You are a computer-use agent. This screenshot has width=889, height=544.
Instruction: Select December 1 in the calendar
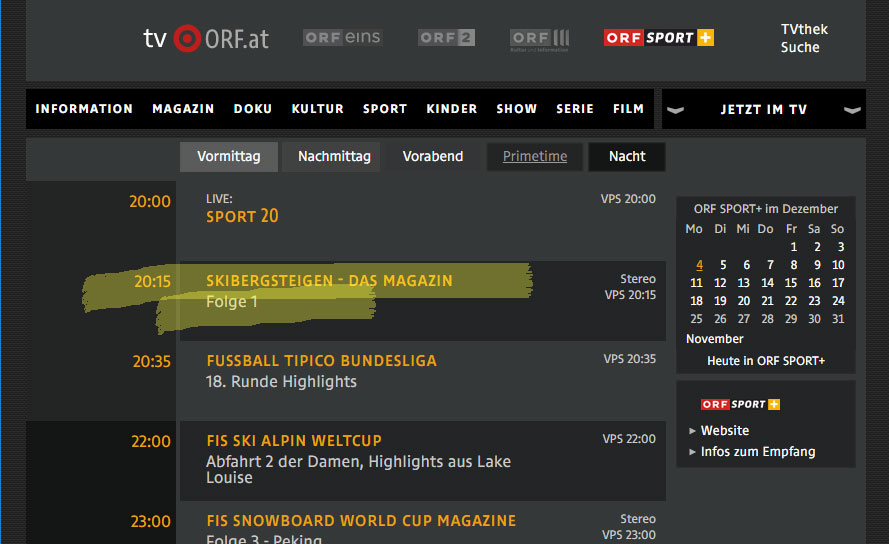[x=794, y=247]
